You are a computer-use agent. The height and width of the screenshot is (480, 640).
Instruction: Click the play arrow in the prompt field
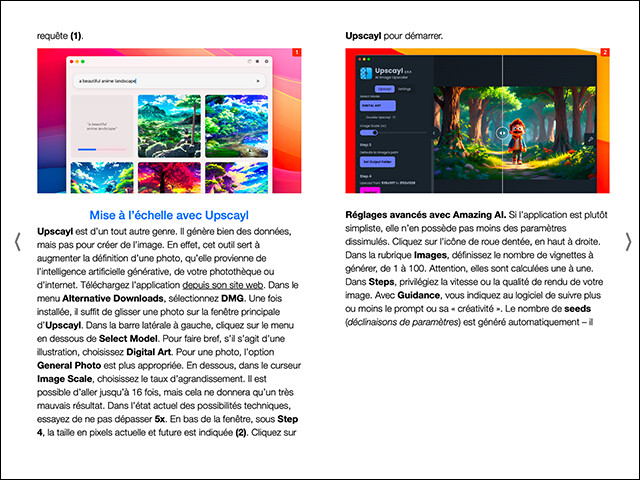coord(258,81)
